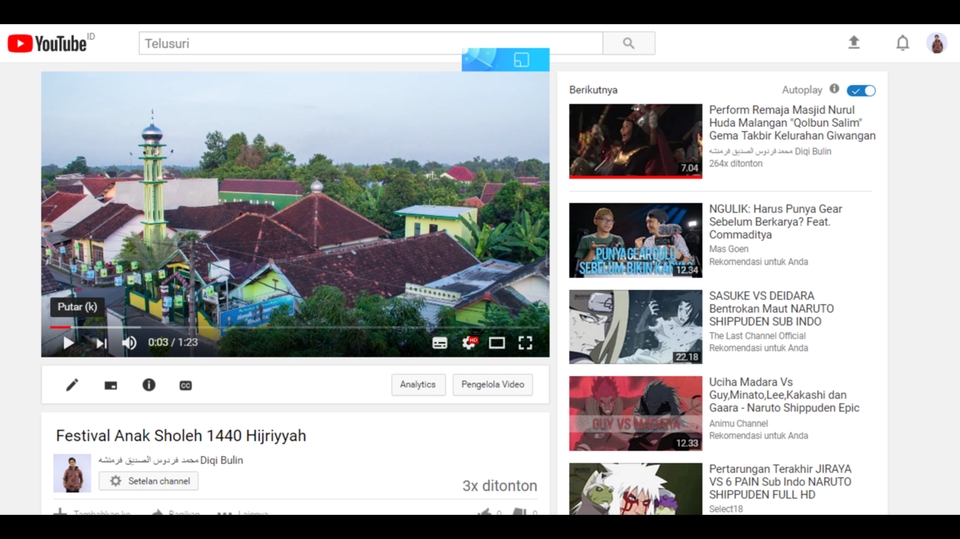960x539 pixels.
Task: Open the 'NGULIK: Harus Punya Gear' title
Action: (x=776, y=222)
